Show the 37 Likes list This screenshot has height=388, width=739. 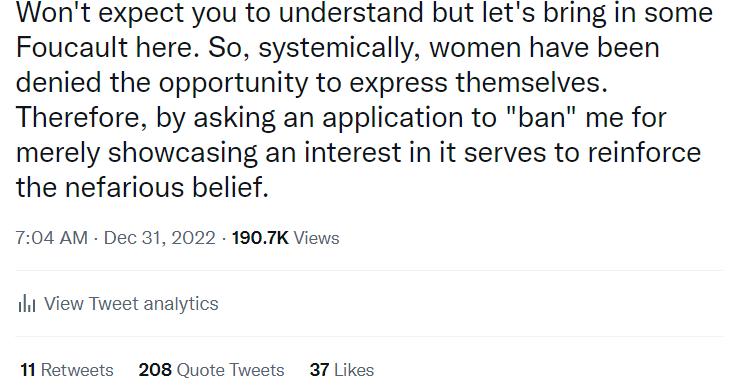click(x=342, y=370)
